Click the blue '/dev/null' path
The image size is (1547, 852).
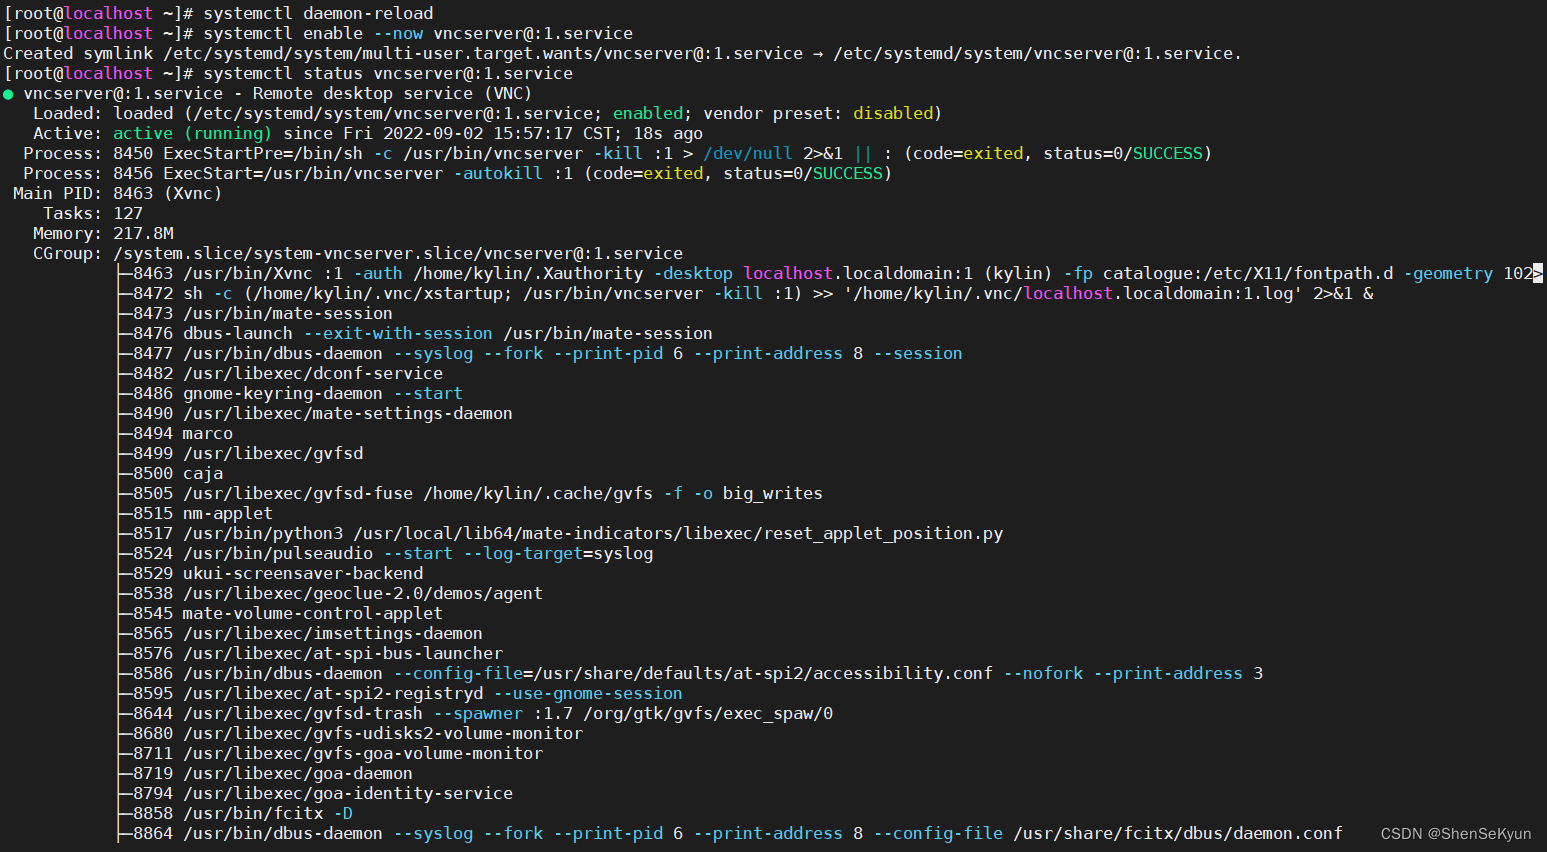748,153
